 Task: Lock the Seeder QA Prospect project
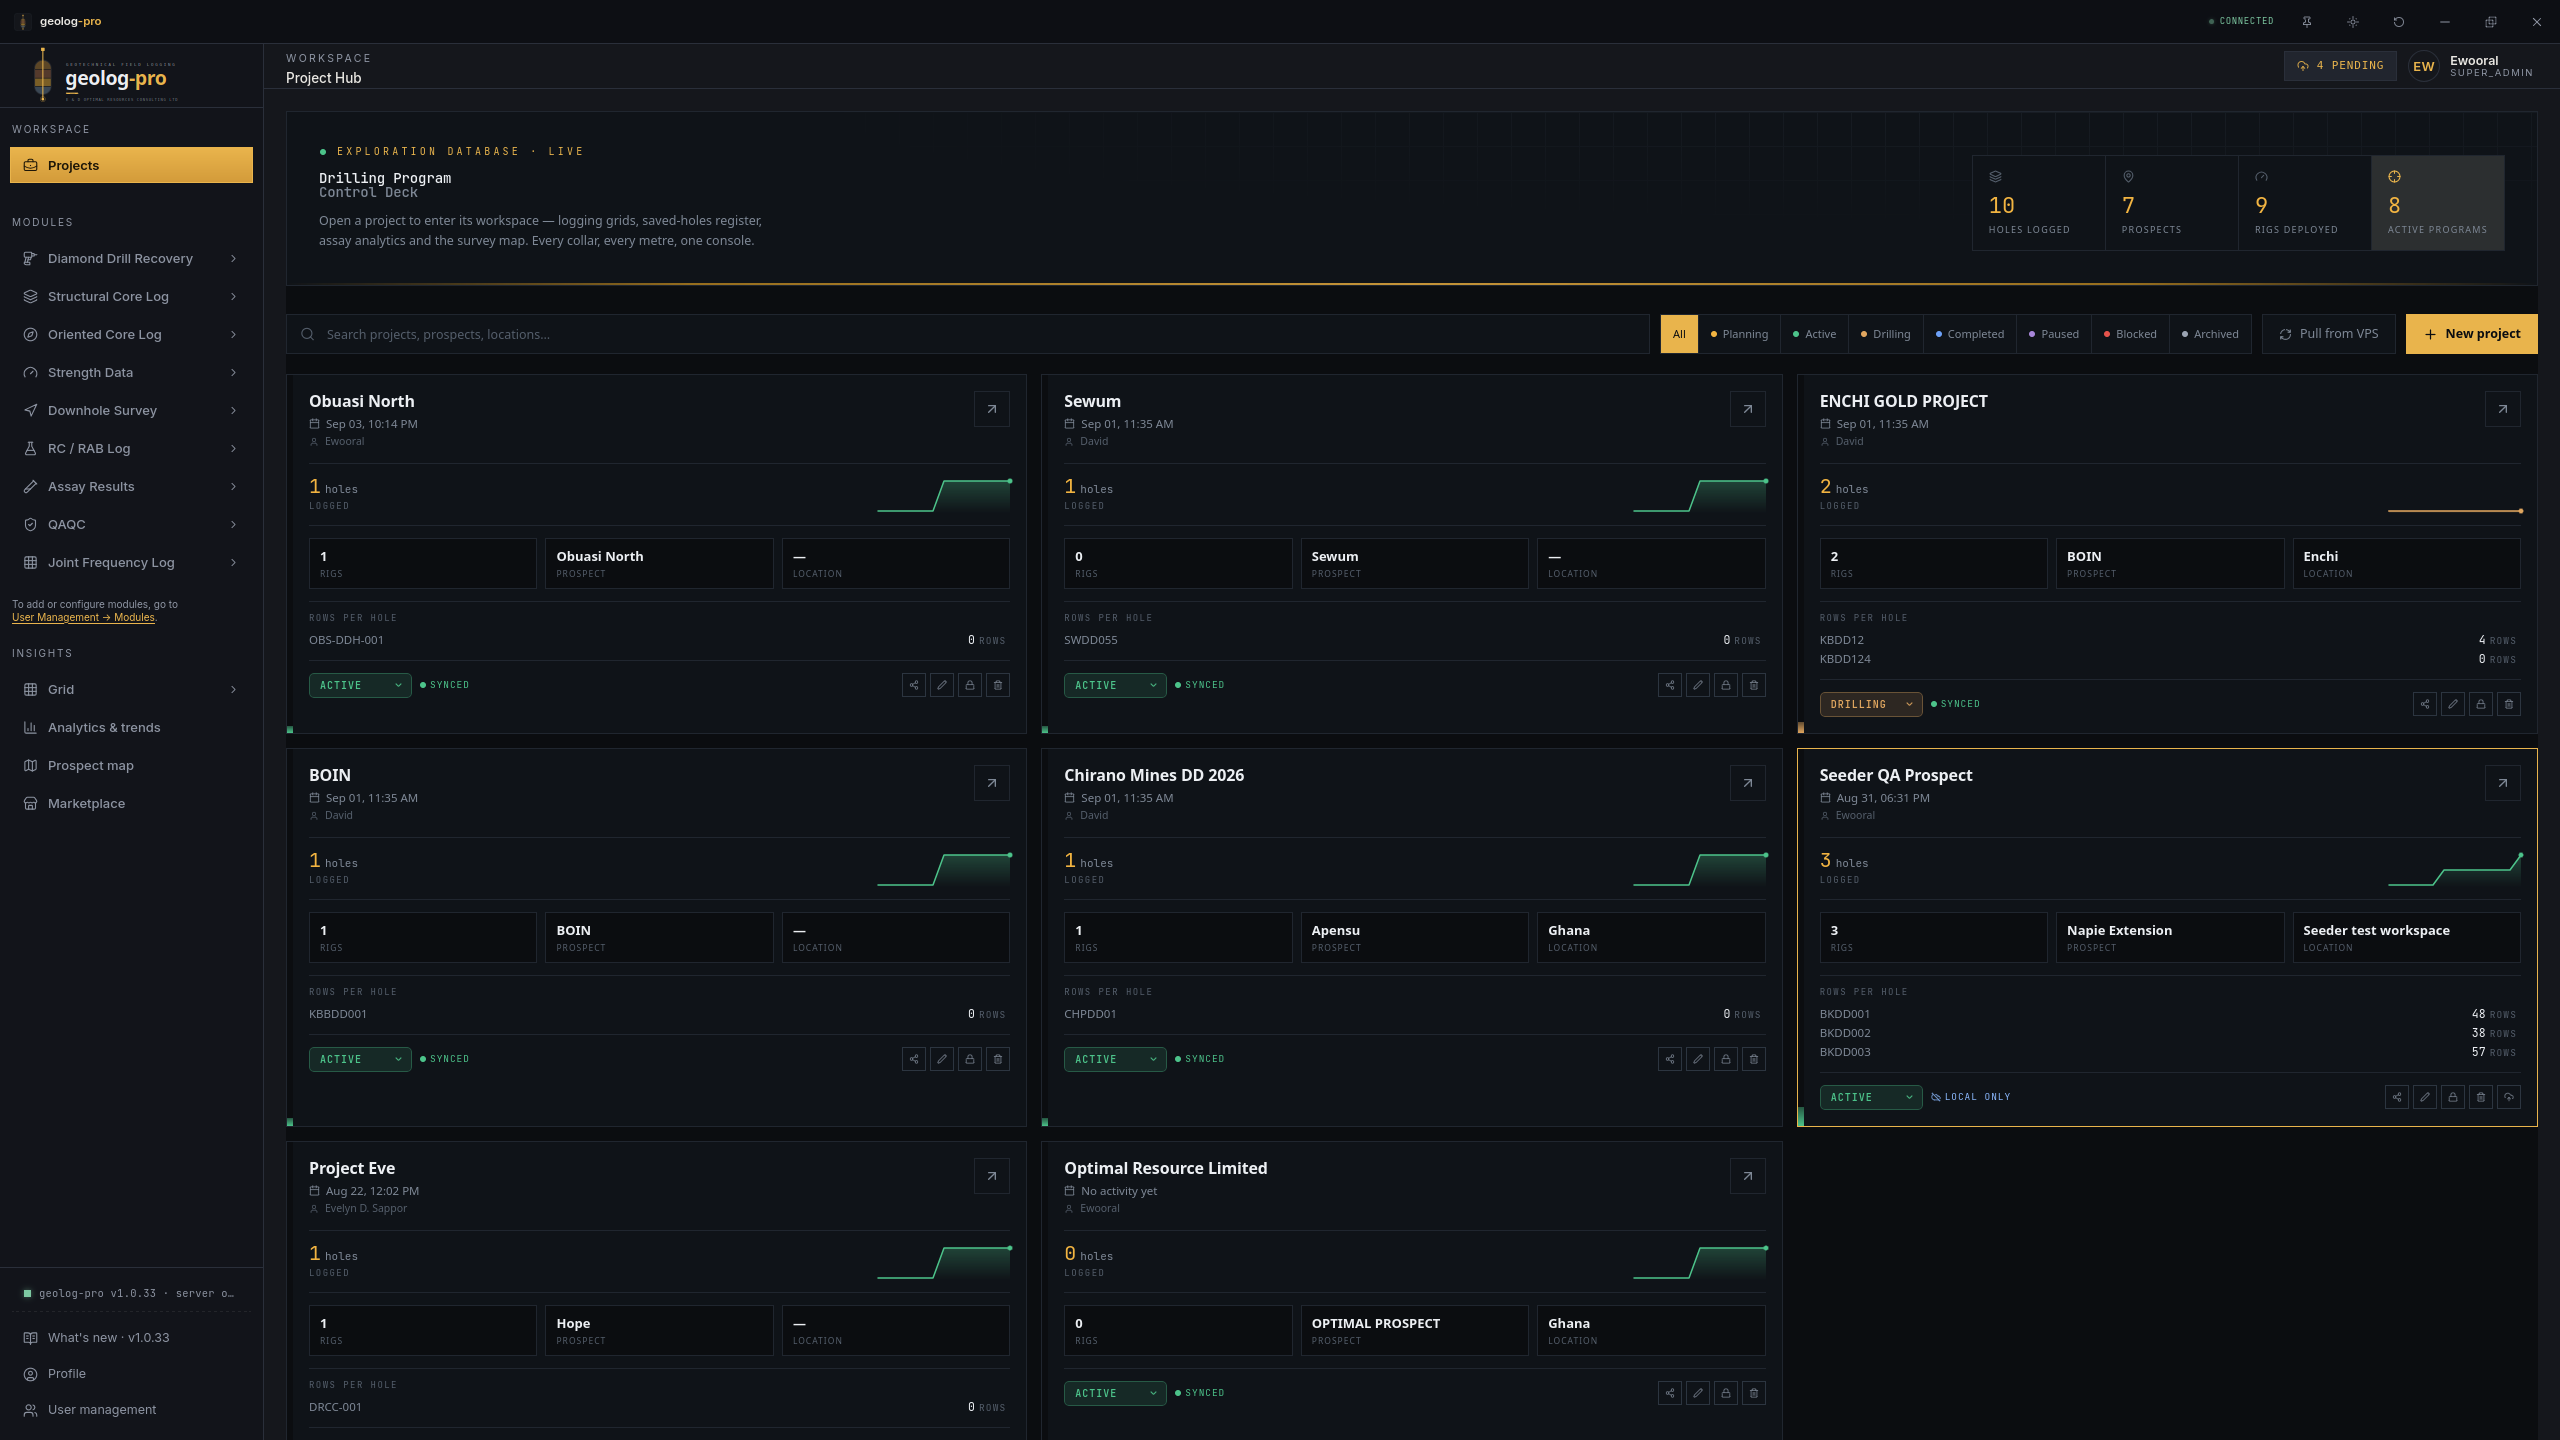[2453, 1097]
